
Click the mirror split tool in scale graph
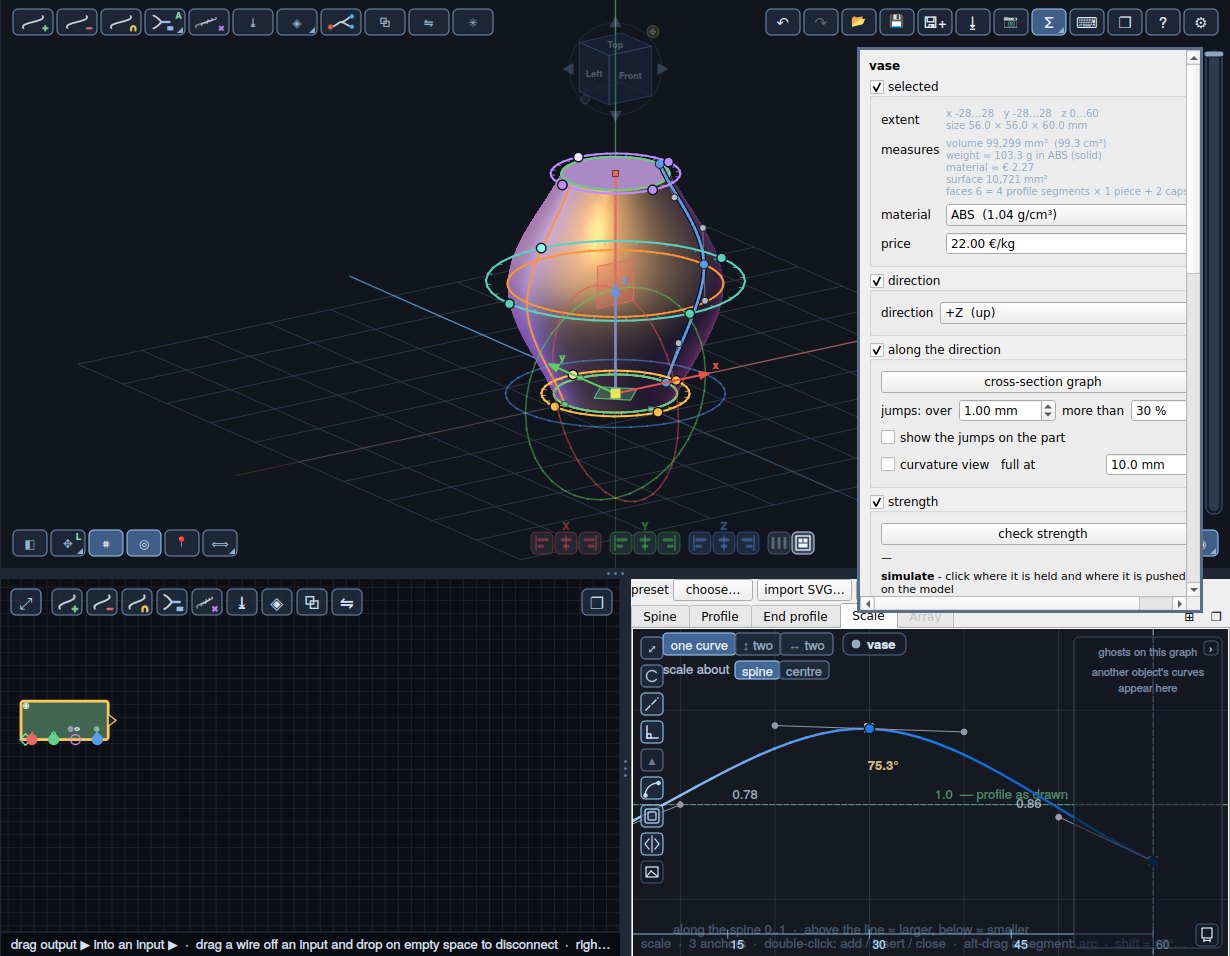(x=652, y=844)
